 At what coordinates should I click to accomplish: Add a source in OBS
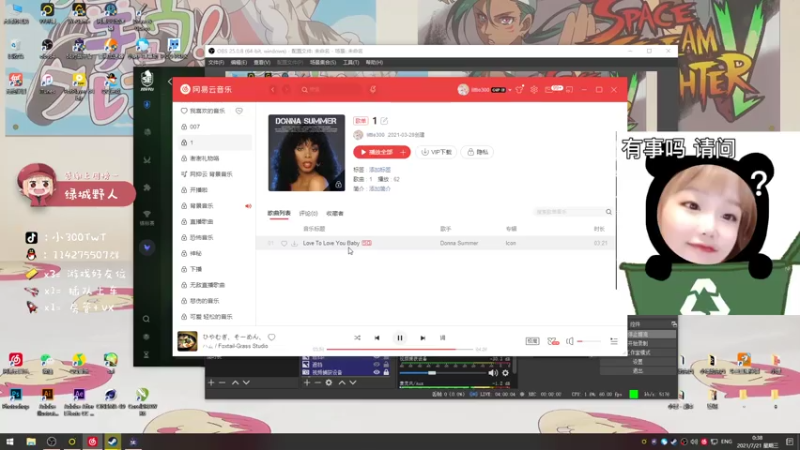point(307,382)
